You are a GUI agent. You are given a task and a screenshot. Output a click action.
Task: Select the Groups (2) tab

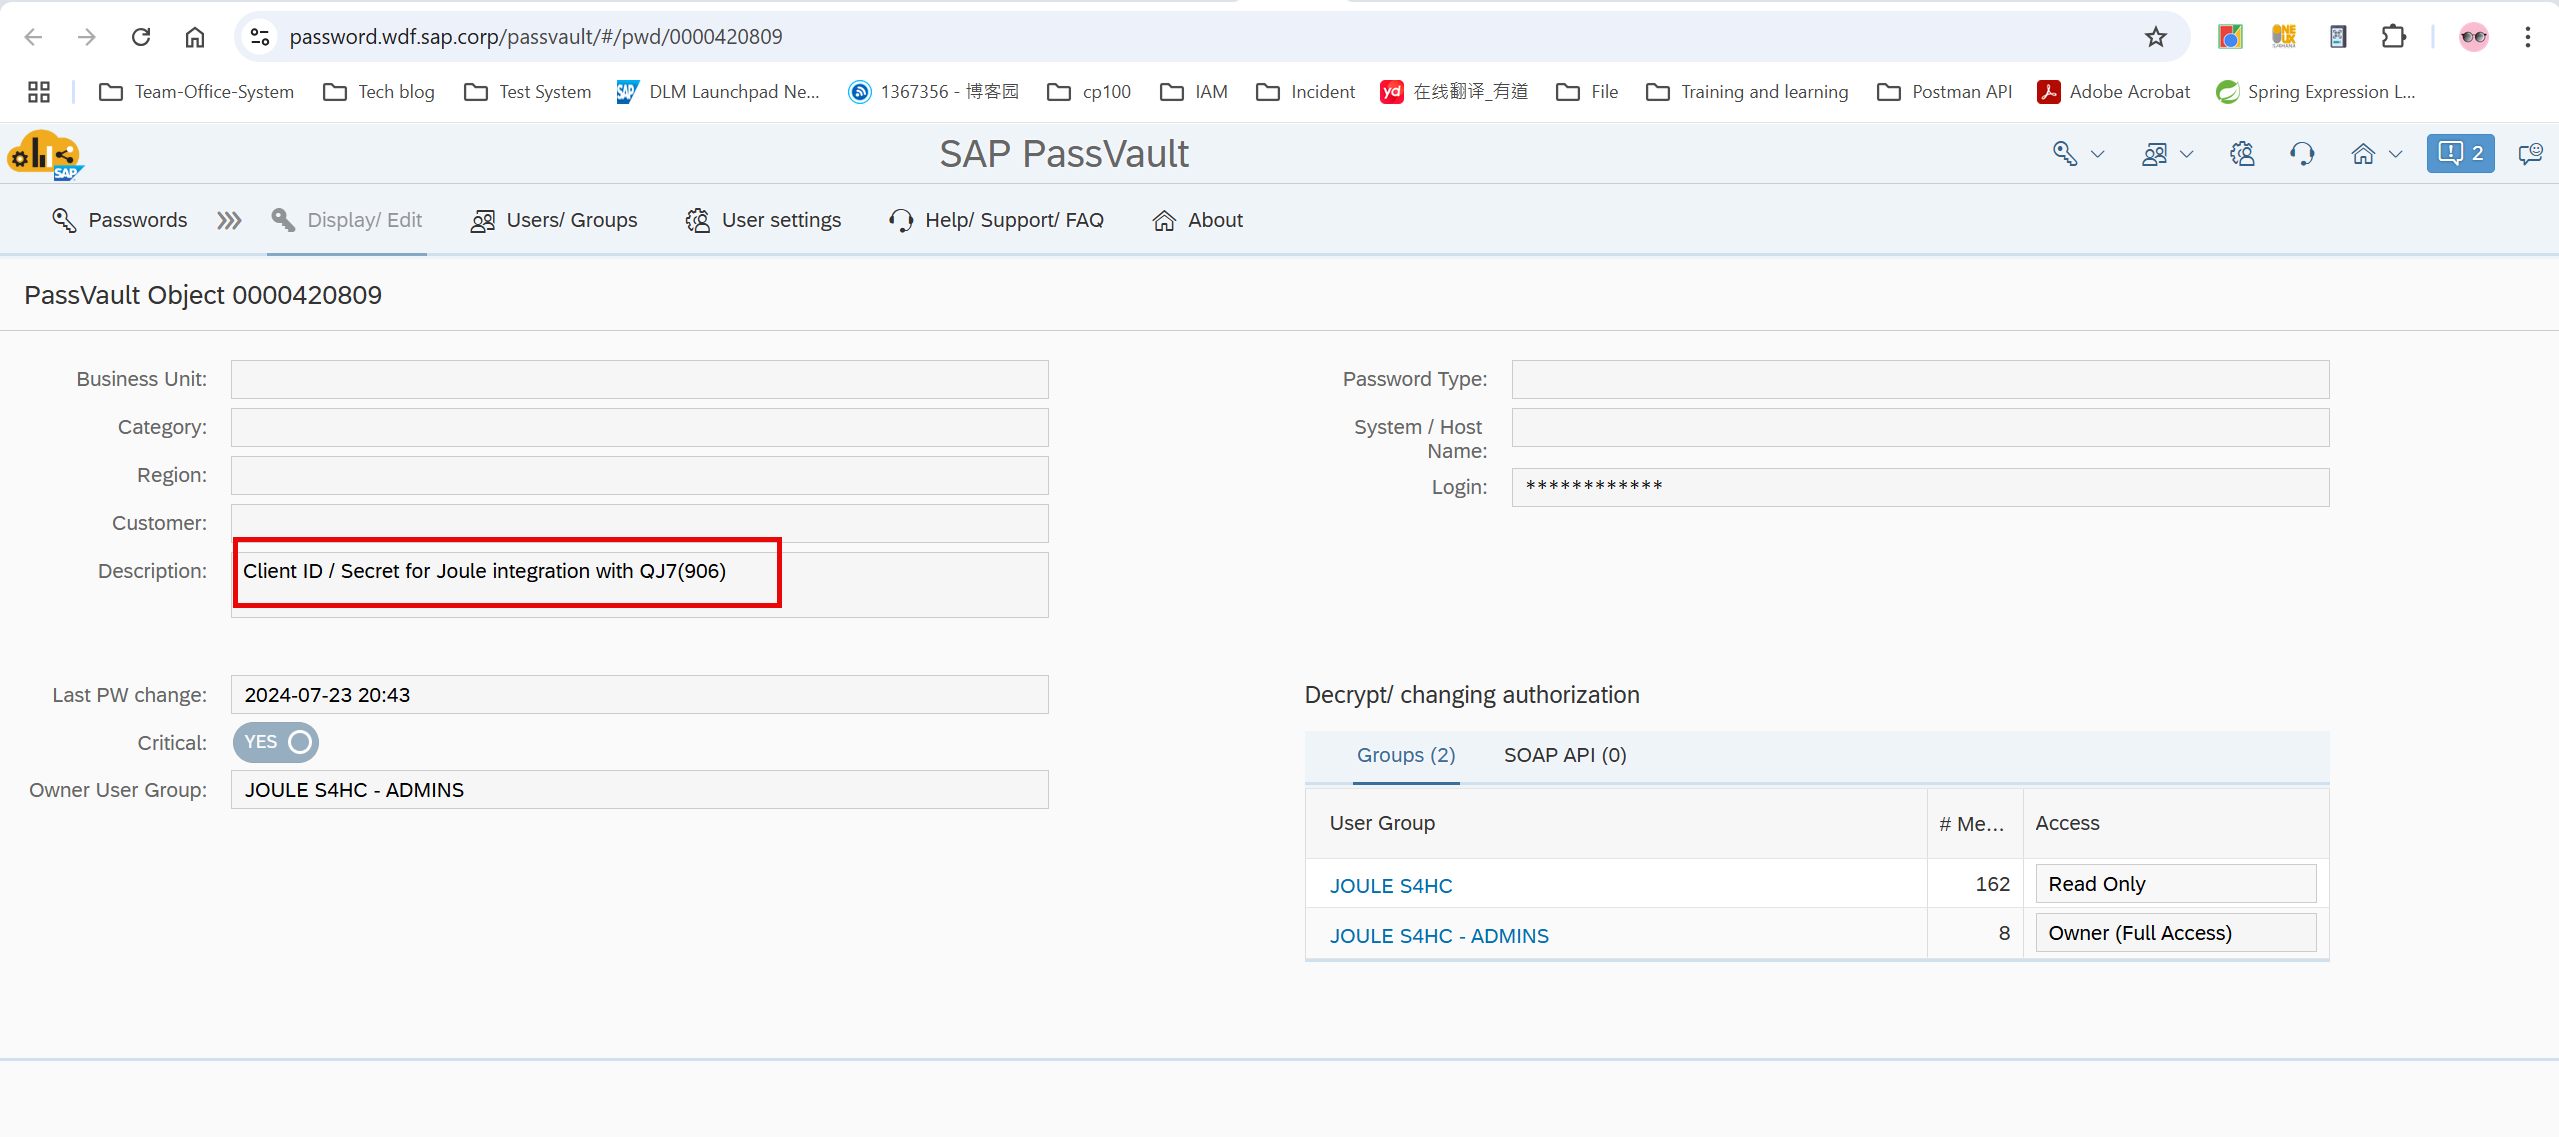coord(1406,755)
